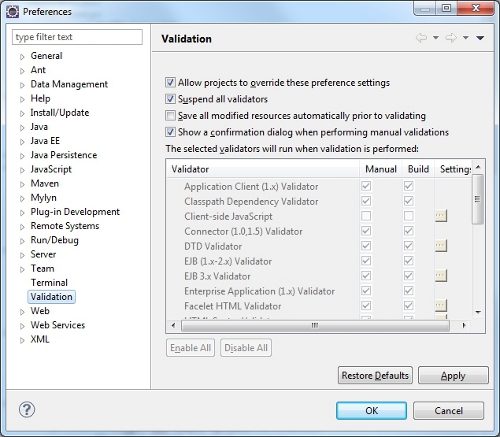500x437 pixels.
Task: Toggle Allow projects to override preference settings
Action: (x=170, y=82)
